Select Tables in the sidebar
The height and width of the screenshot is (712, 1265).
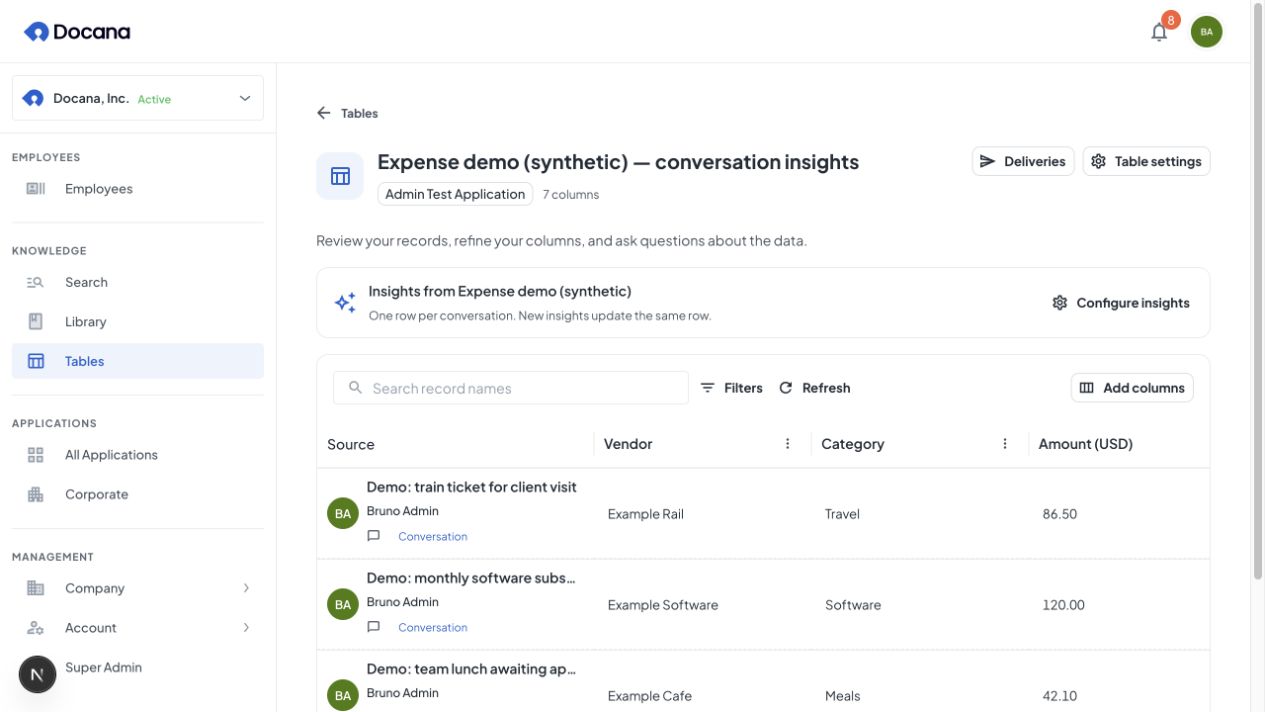click(x=138, y=361)
